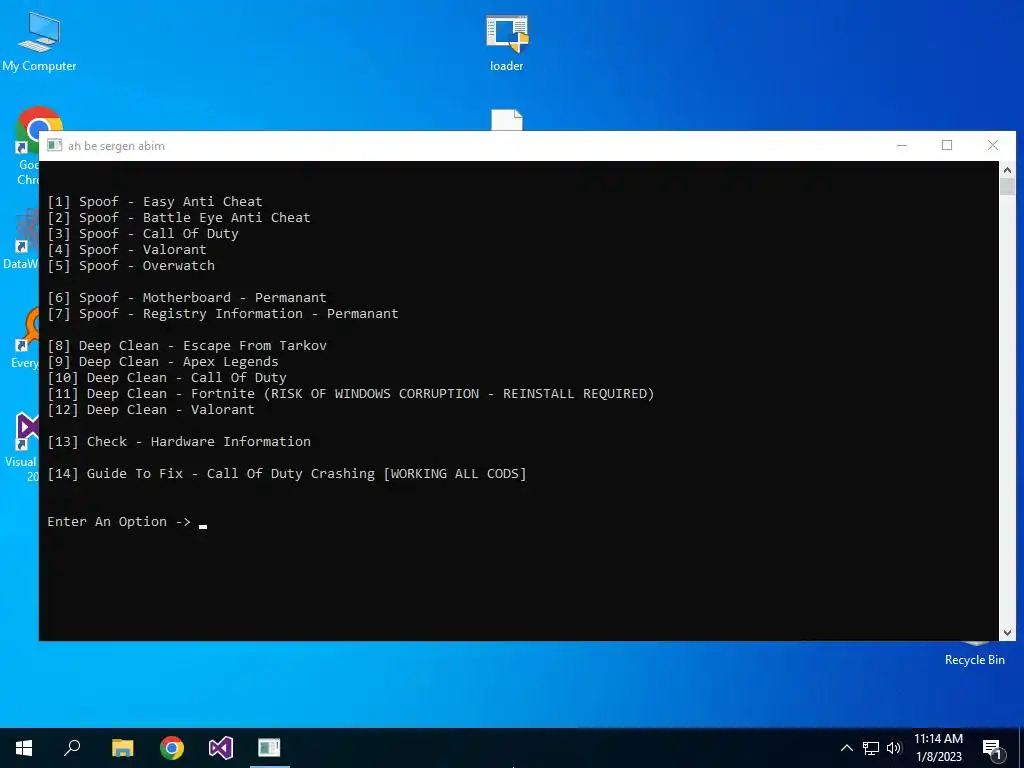The width and height of the screenshot is (1024, 768).
Task: Click the '[10] Deep Clean - Call Of Duty' line
Action: [167, 377]
